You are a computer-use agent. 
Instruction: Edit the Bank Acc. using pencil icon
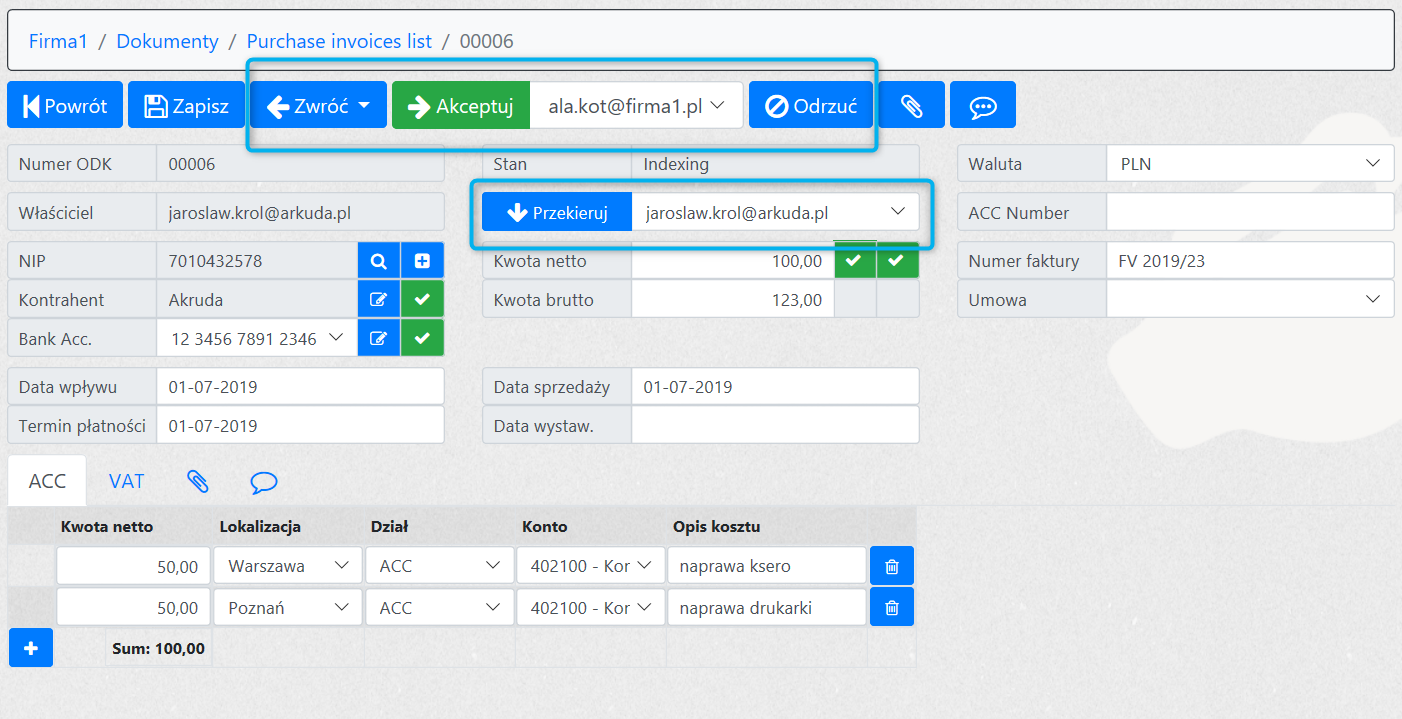tap(379, 339)
